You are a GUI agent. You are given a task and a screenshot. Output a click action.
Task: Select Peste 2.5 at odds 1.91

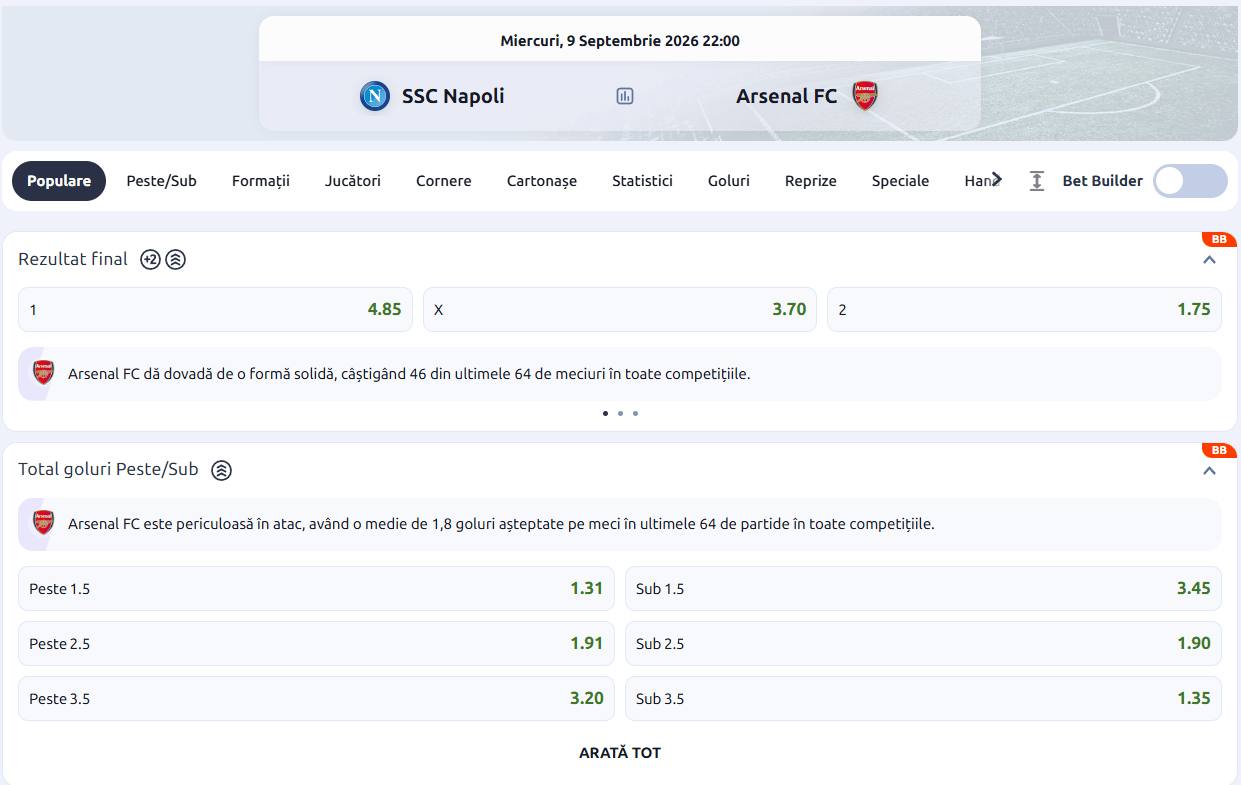[x=316, y=643]
